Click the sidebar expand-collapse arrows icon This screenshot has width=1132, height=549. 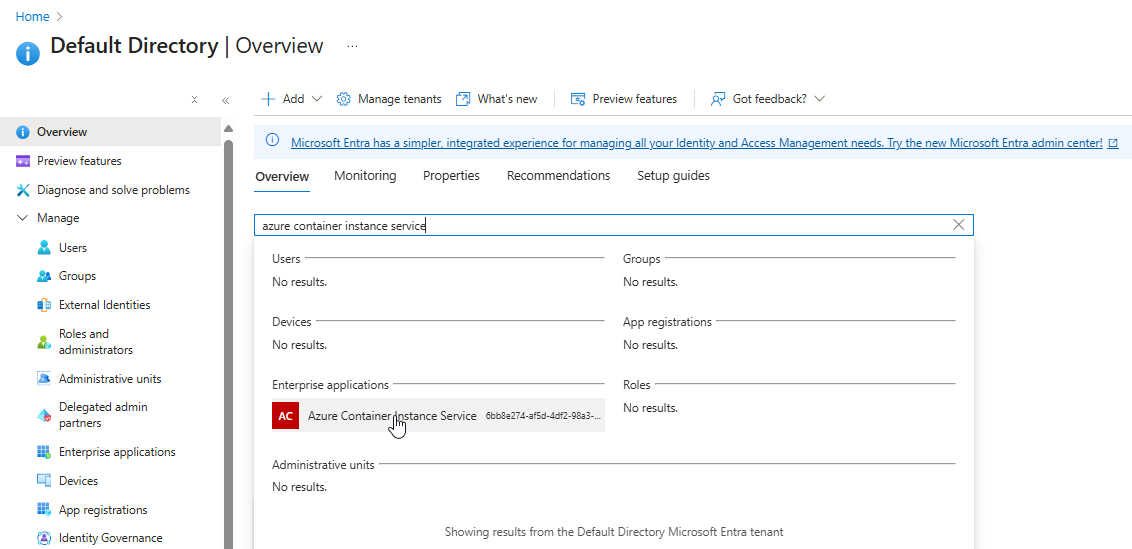pyautogui.click(x=194, y=100)
